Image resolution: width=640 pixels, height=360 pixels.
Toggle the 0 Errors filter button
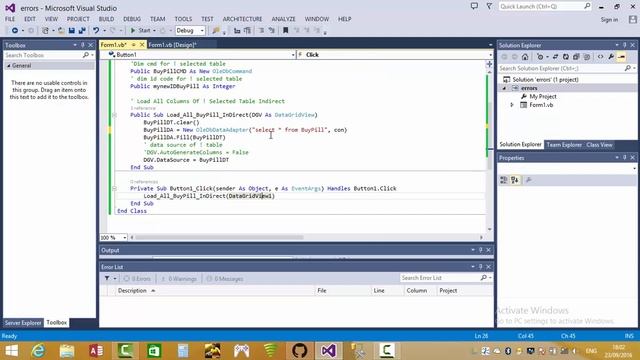tap(137, 279)
